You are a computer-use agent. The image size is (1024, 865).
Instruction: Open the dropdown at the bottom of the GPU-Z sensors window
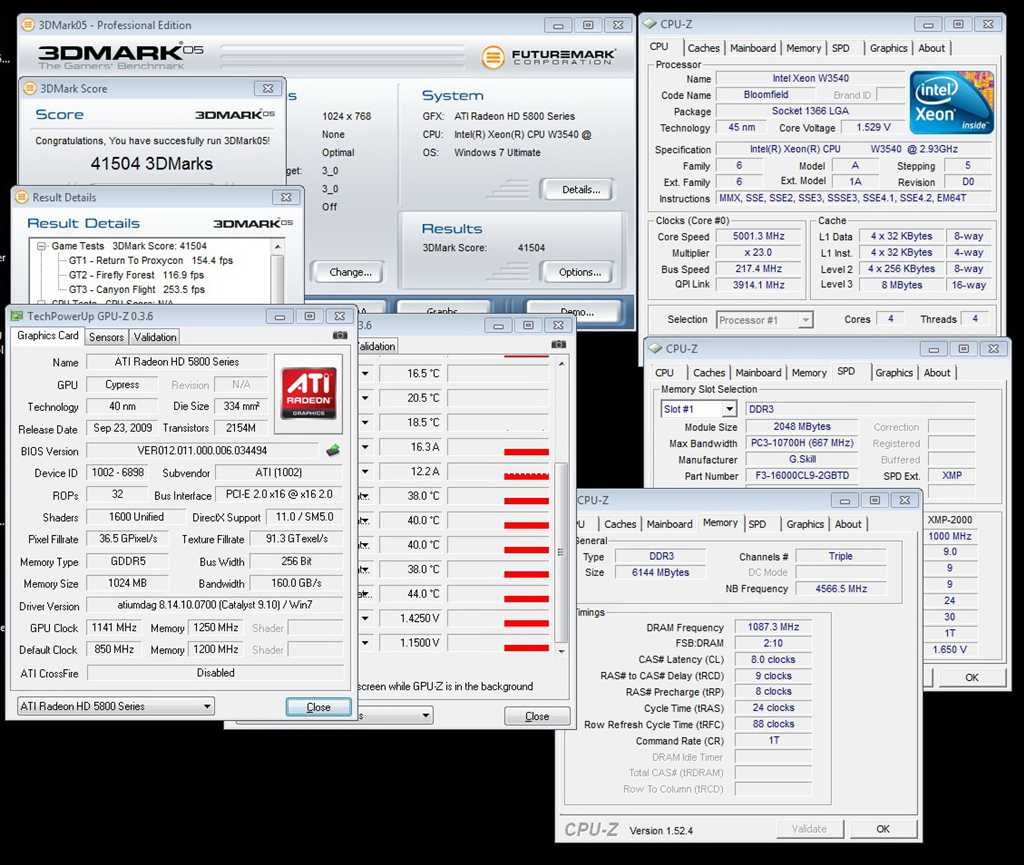(x=426, y=716)
